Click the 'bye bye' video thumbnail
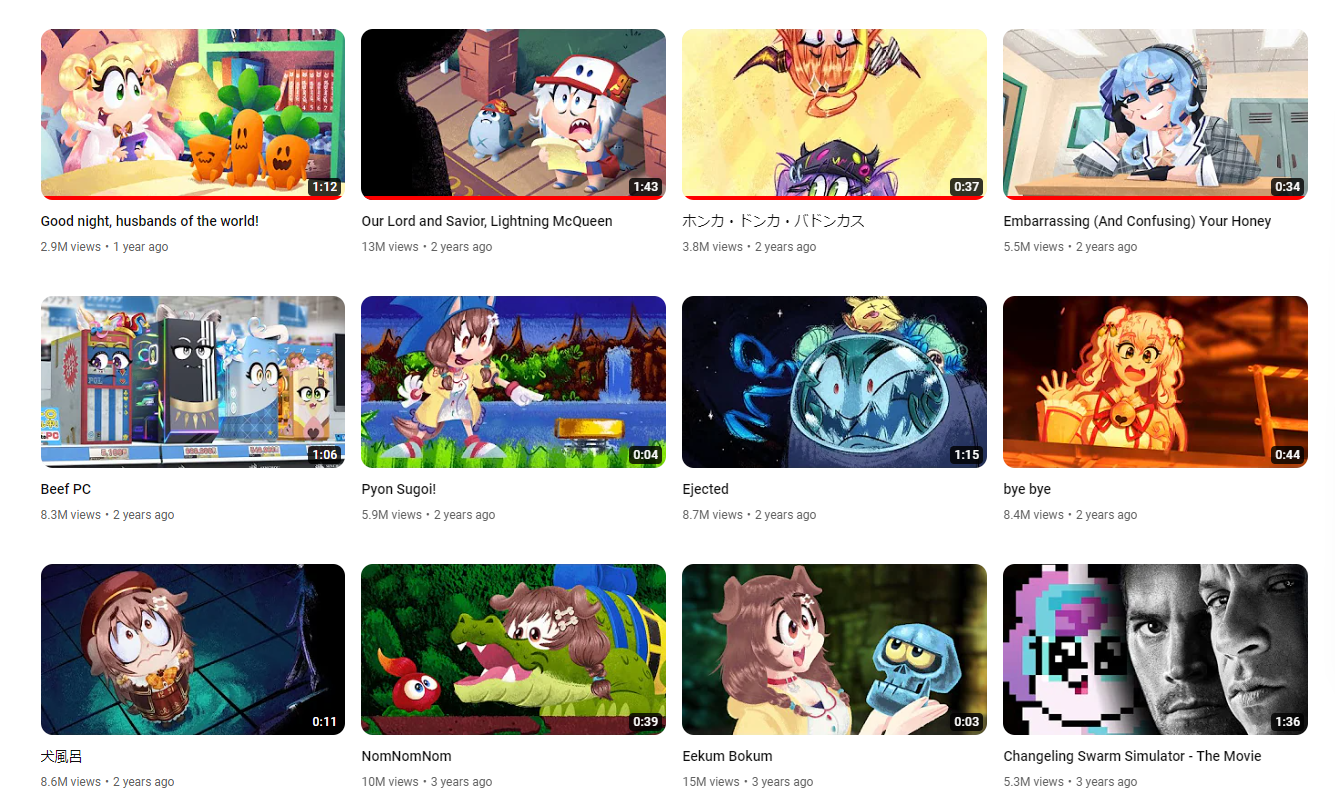This screenshot has width=1335, height=804. click(x=1155, y=382)
